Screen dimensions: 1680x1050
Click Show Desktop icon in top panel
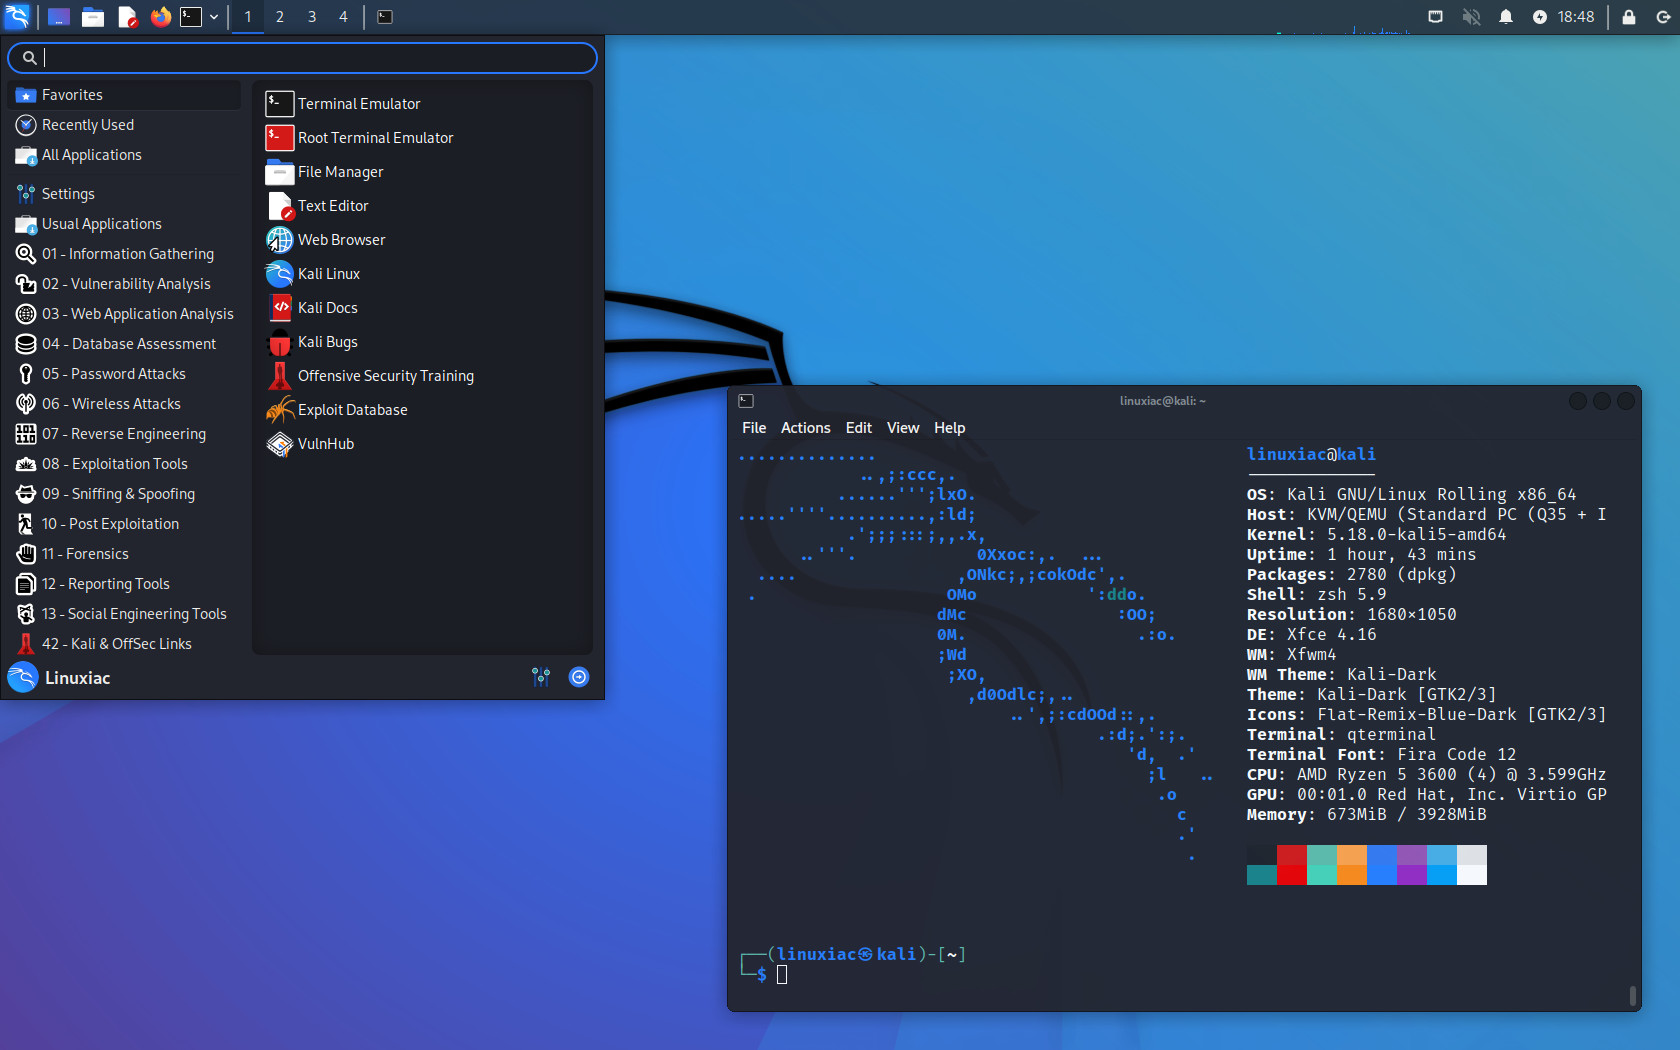(x=59, y=17)
